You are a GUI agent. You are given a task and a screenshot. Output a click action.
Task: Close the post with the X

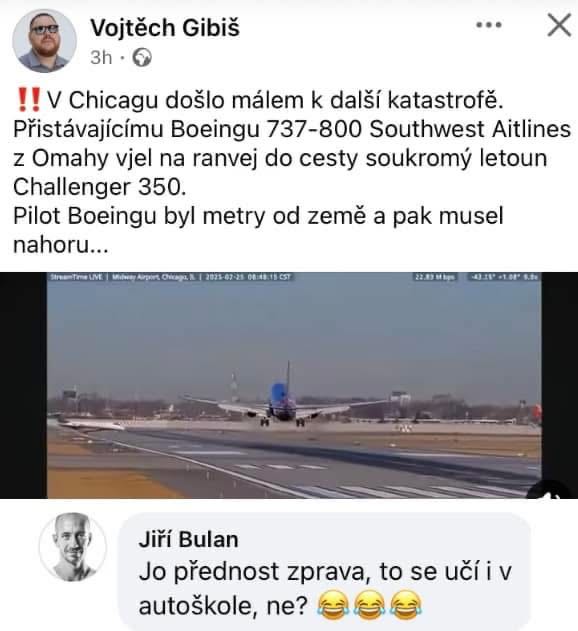click(559, 25)
